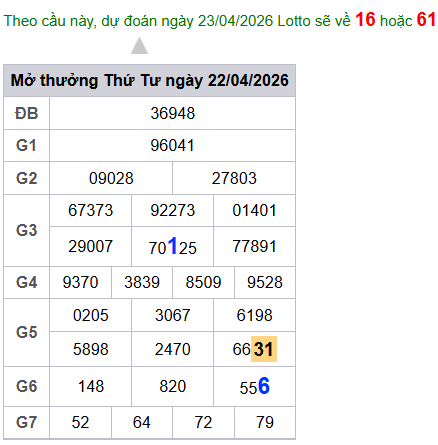Click the G6 row label
Image resolution: width=438 pixels, height=445 pixels.
[x=26, y=386]
